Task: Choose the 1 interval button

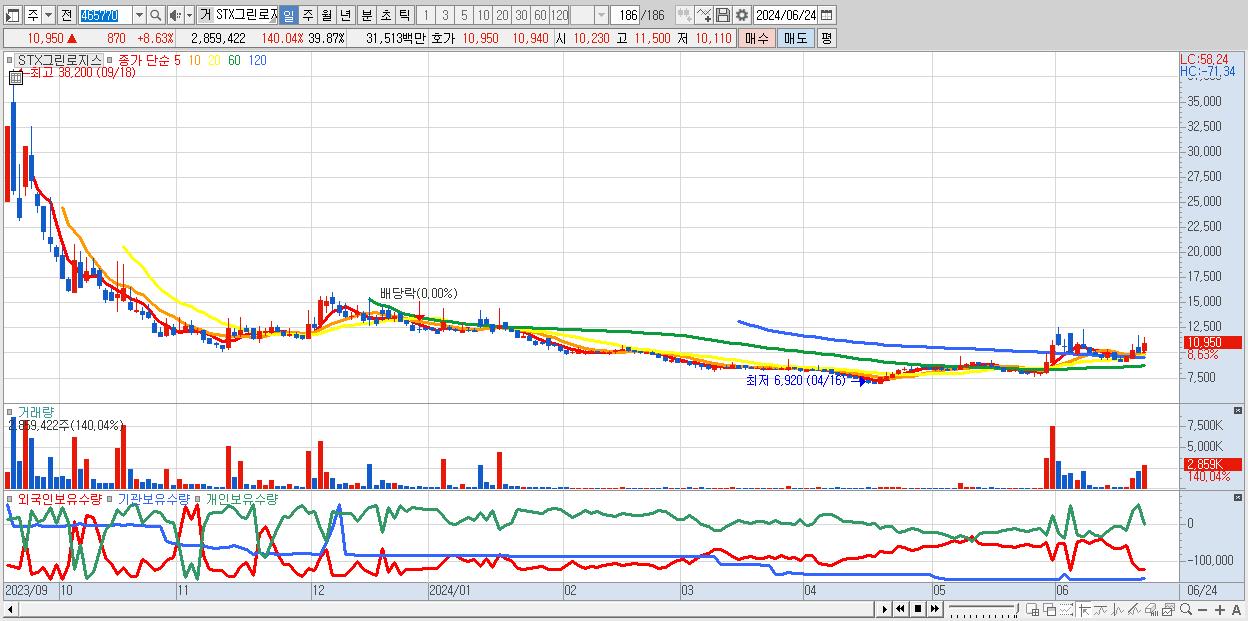Action: pyautogui.click(x=426, y=15)
